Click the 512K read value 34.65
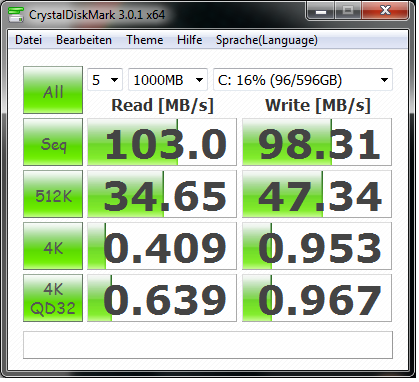419x382 pixels. (x=162, y=194)
